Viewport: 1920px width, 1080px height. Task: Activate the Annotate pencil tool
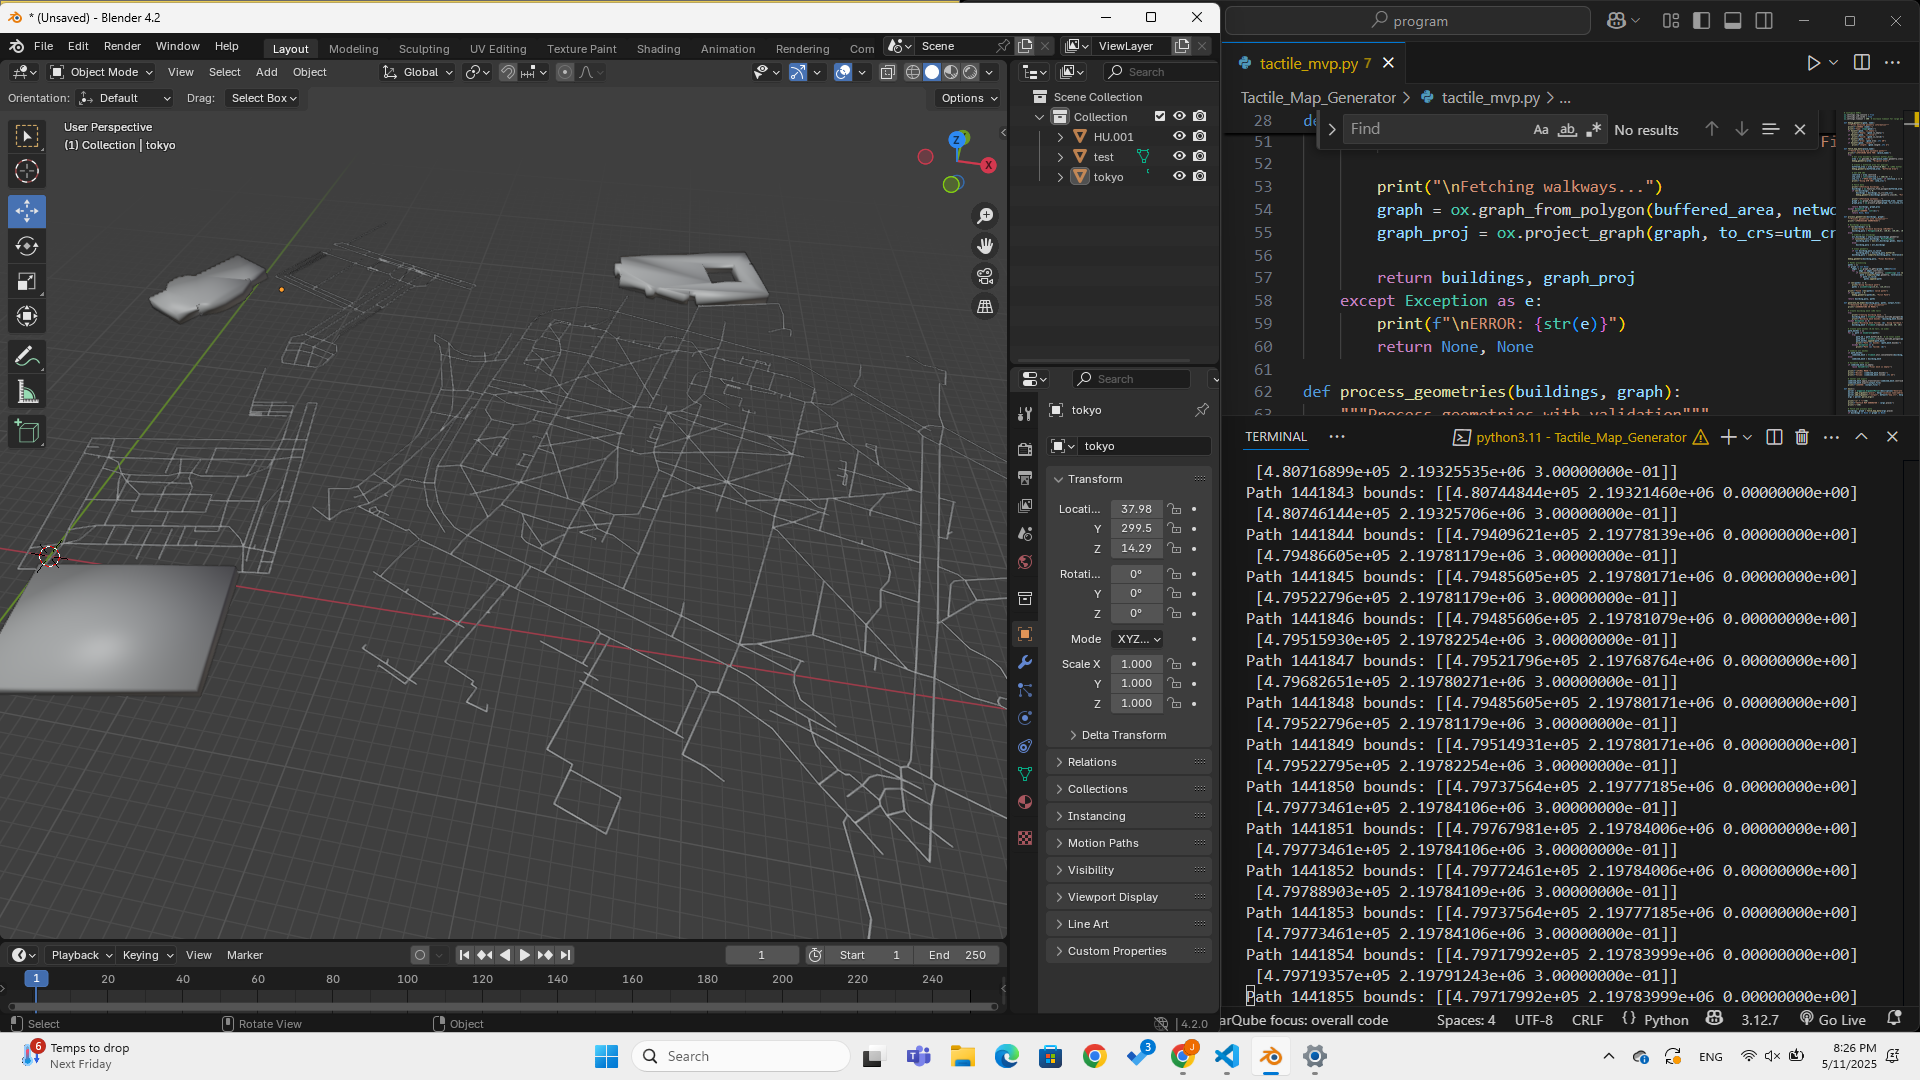tap(27, 357)
